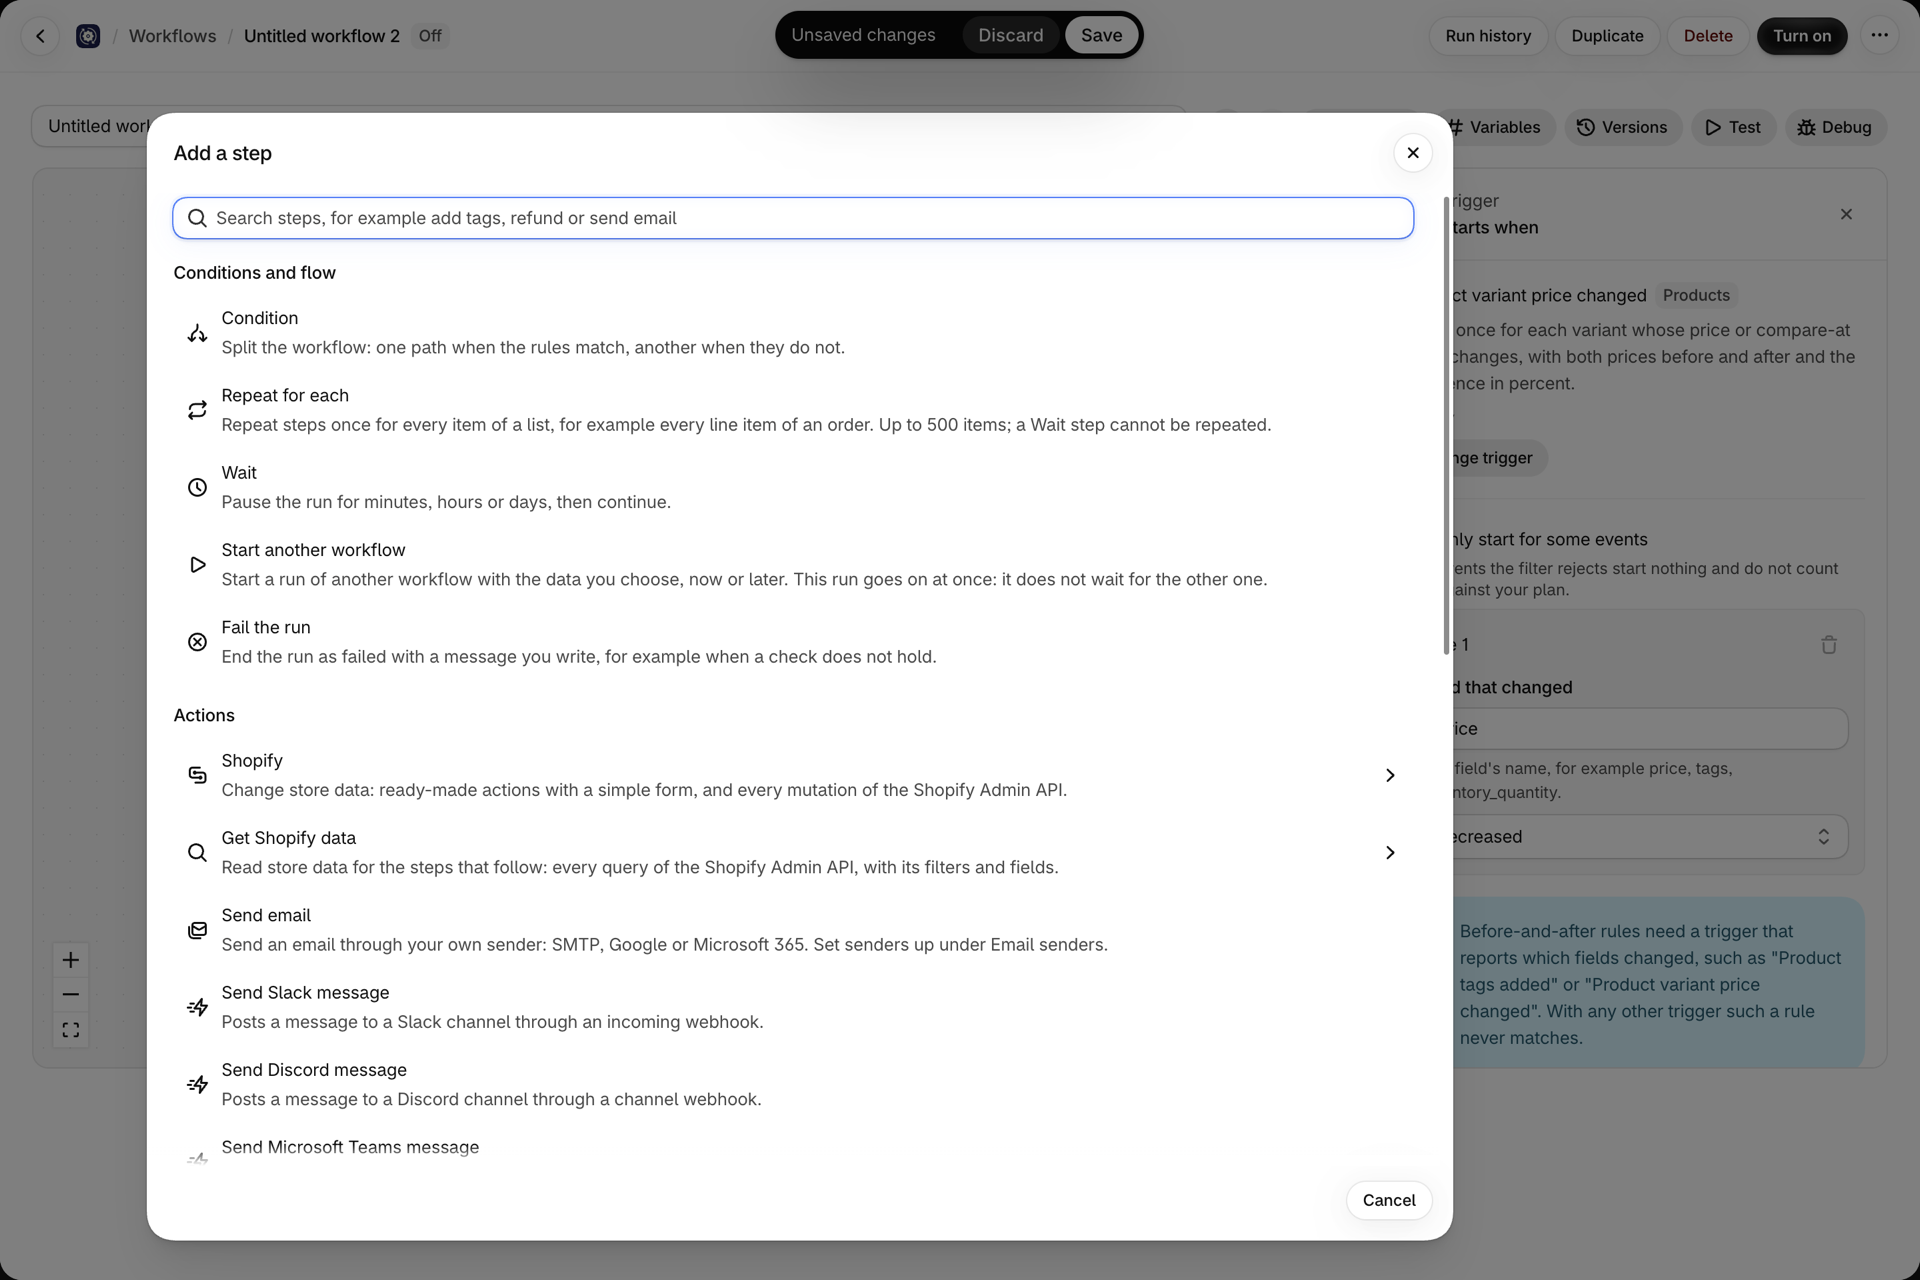Click the Send Discord message bolt icon

[x=197, y=1084]
